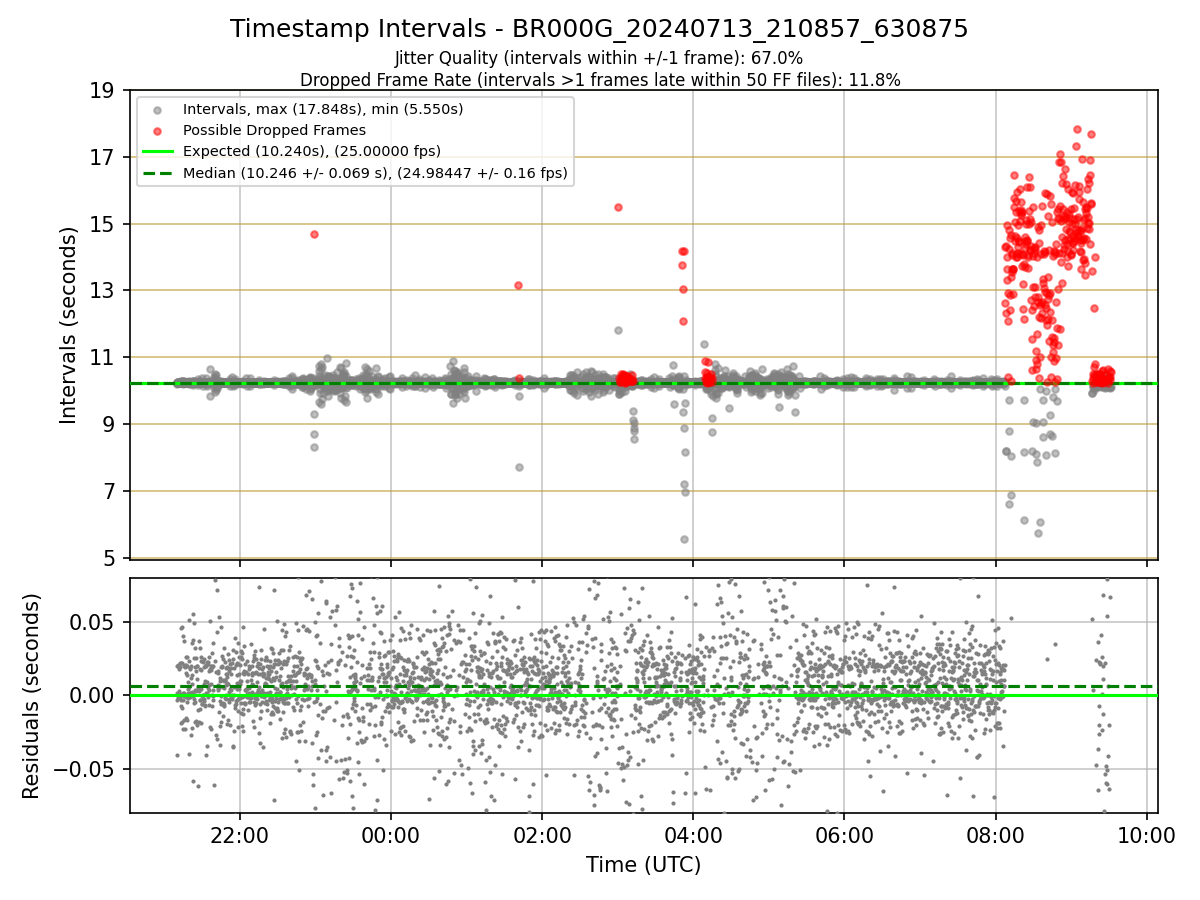Click the isolated red point at 13.2s before 02:00
This screenshot has width=1200, height=900.
point(518,285)
